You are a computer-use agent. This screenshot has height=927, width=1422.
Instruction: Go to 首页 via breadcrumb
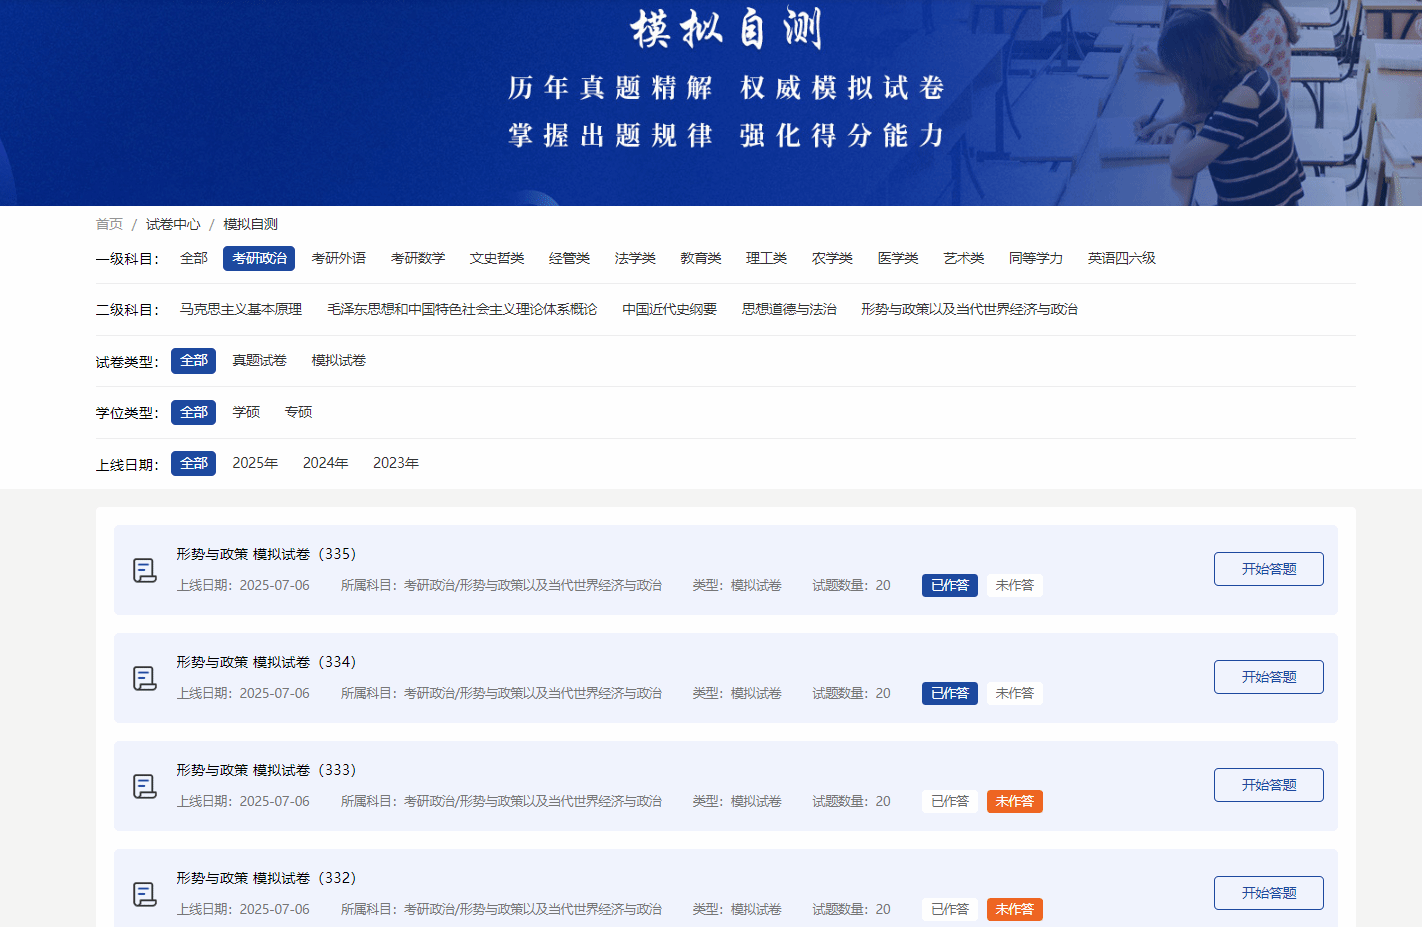coord(109,224)
